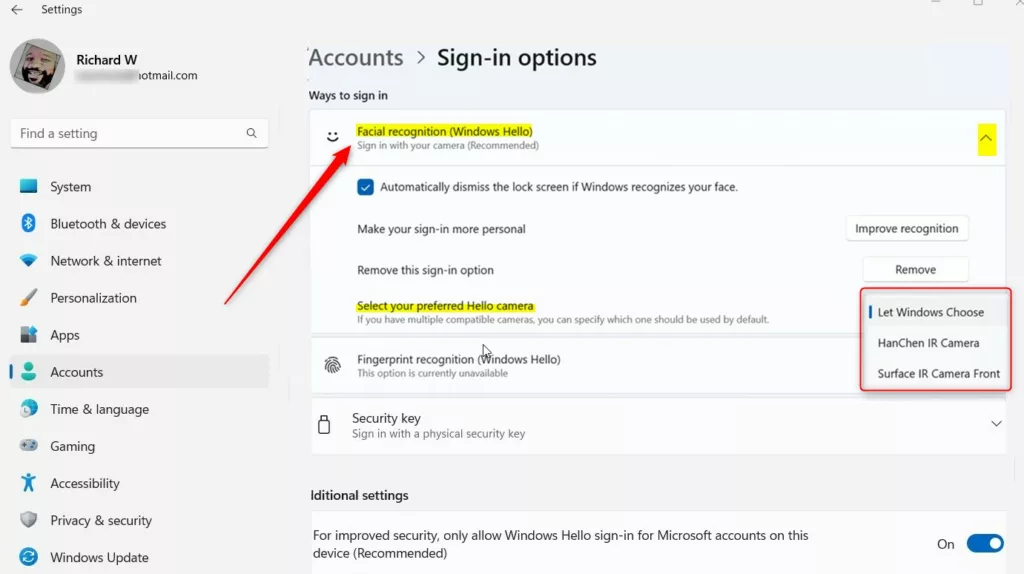Click the Windows Update icon
This screenshot has width=1024, height=574.
[x=29, y=557]
